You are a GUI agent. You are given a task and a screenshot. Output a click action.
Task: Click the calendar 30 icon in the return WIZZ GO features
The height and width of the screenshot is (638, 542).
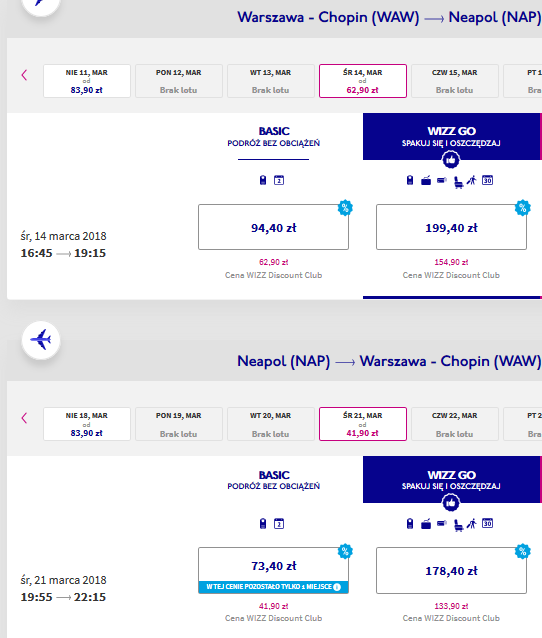(487, 523)
